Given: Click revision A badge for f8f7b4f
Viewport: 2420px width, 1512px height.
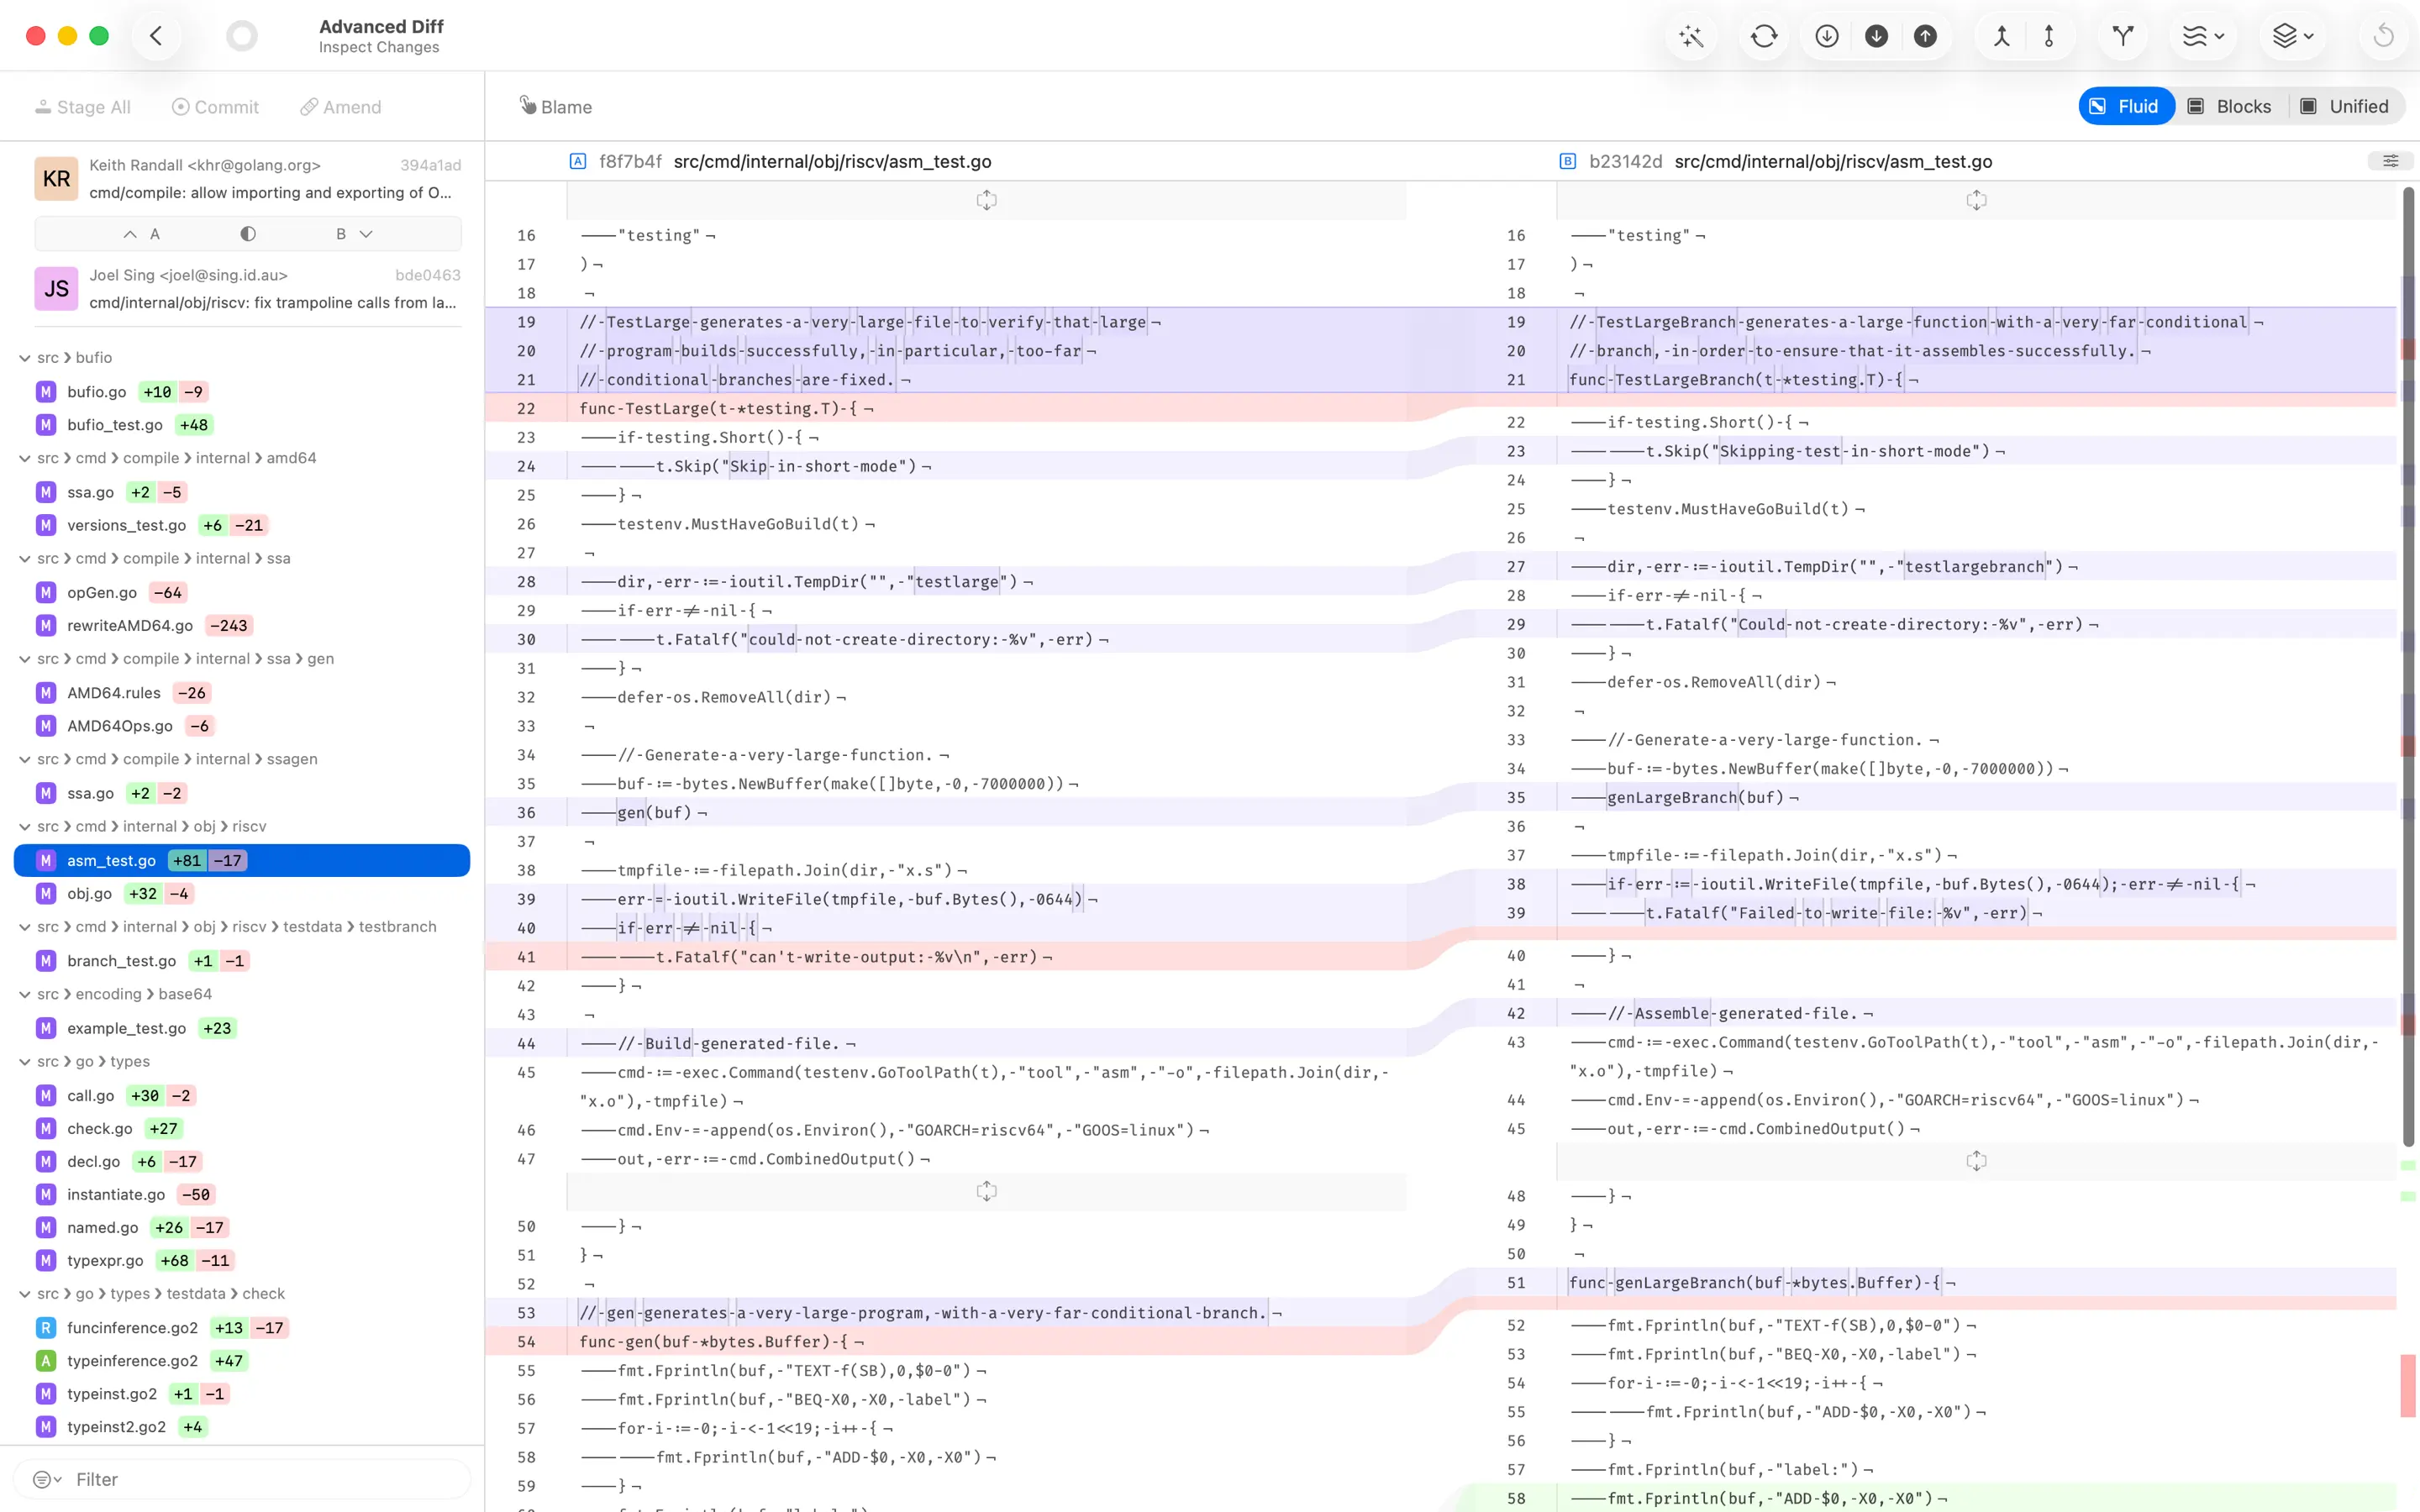Looking at the screenshot, I should pos(578,161).
